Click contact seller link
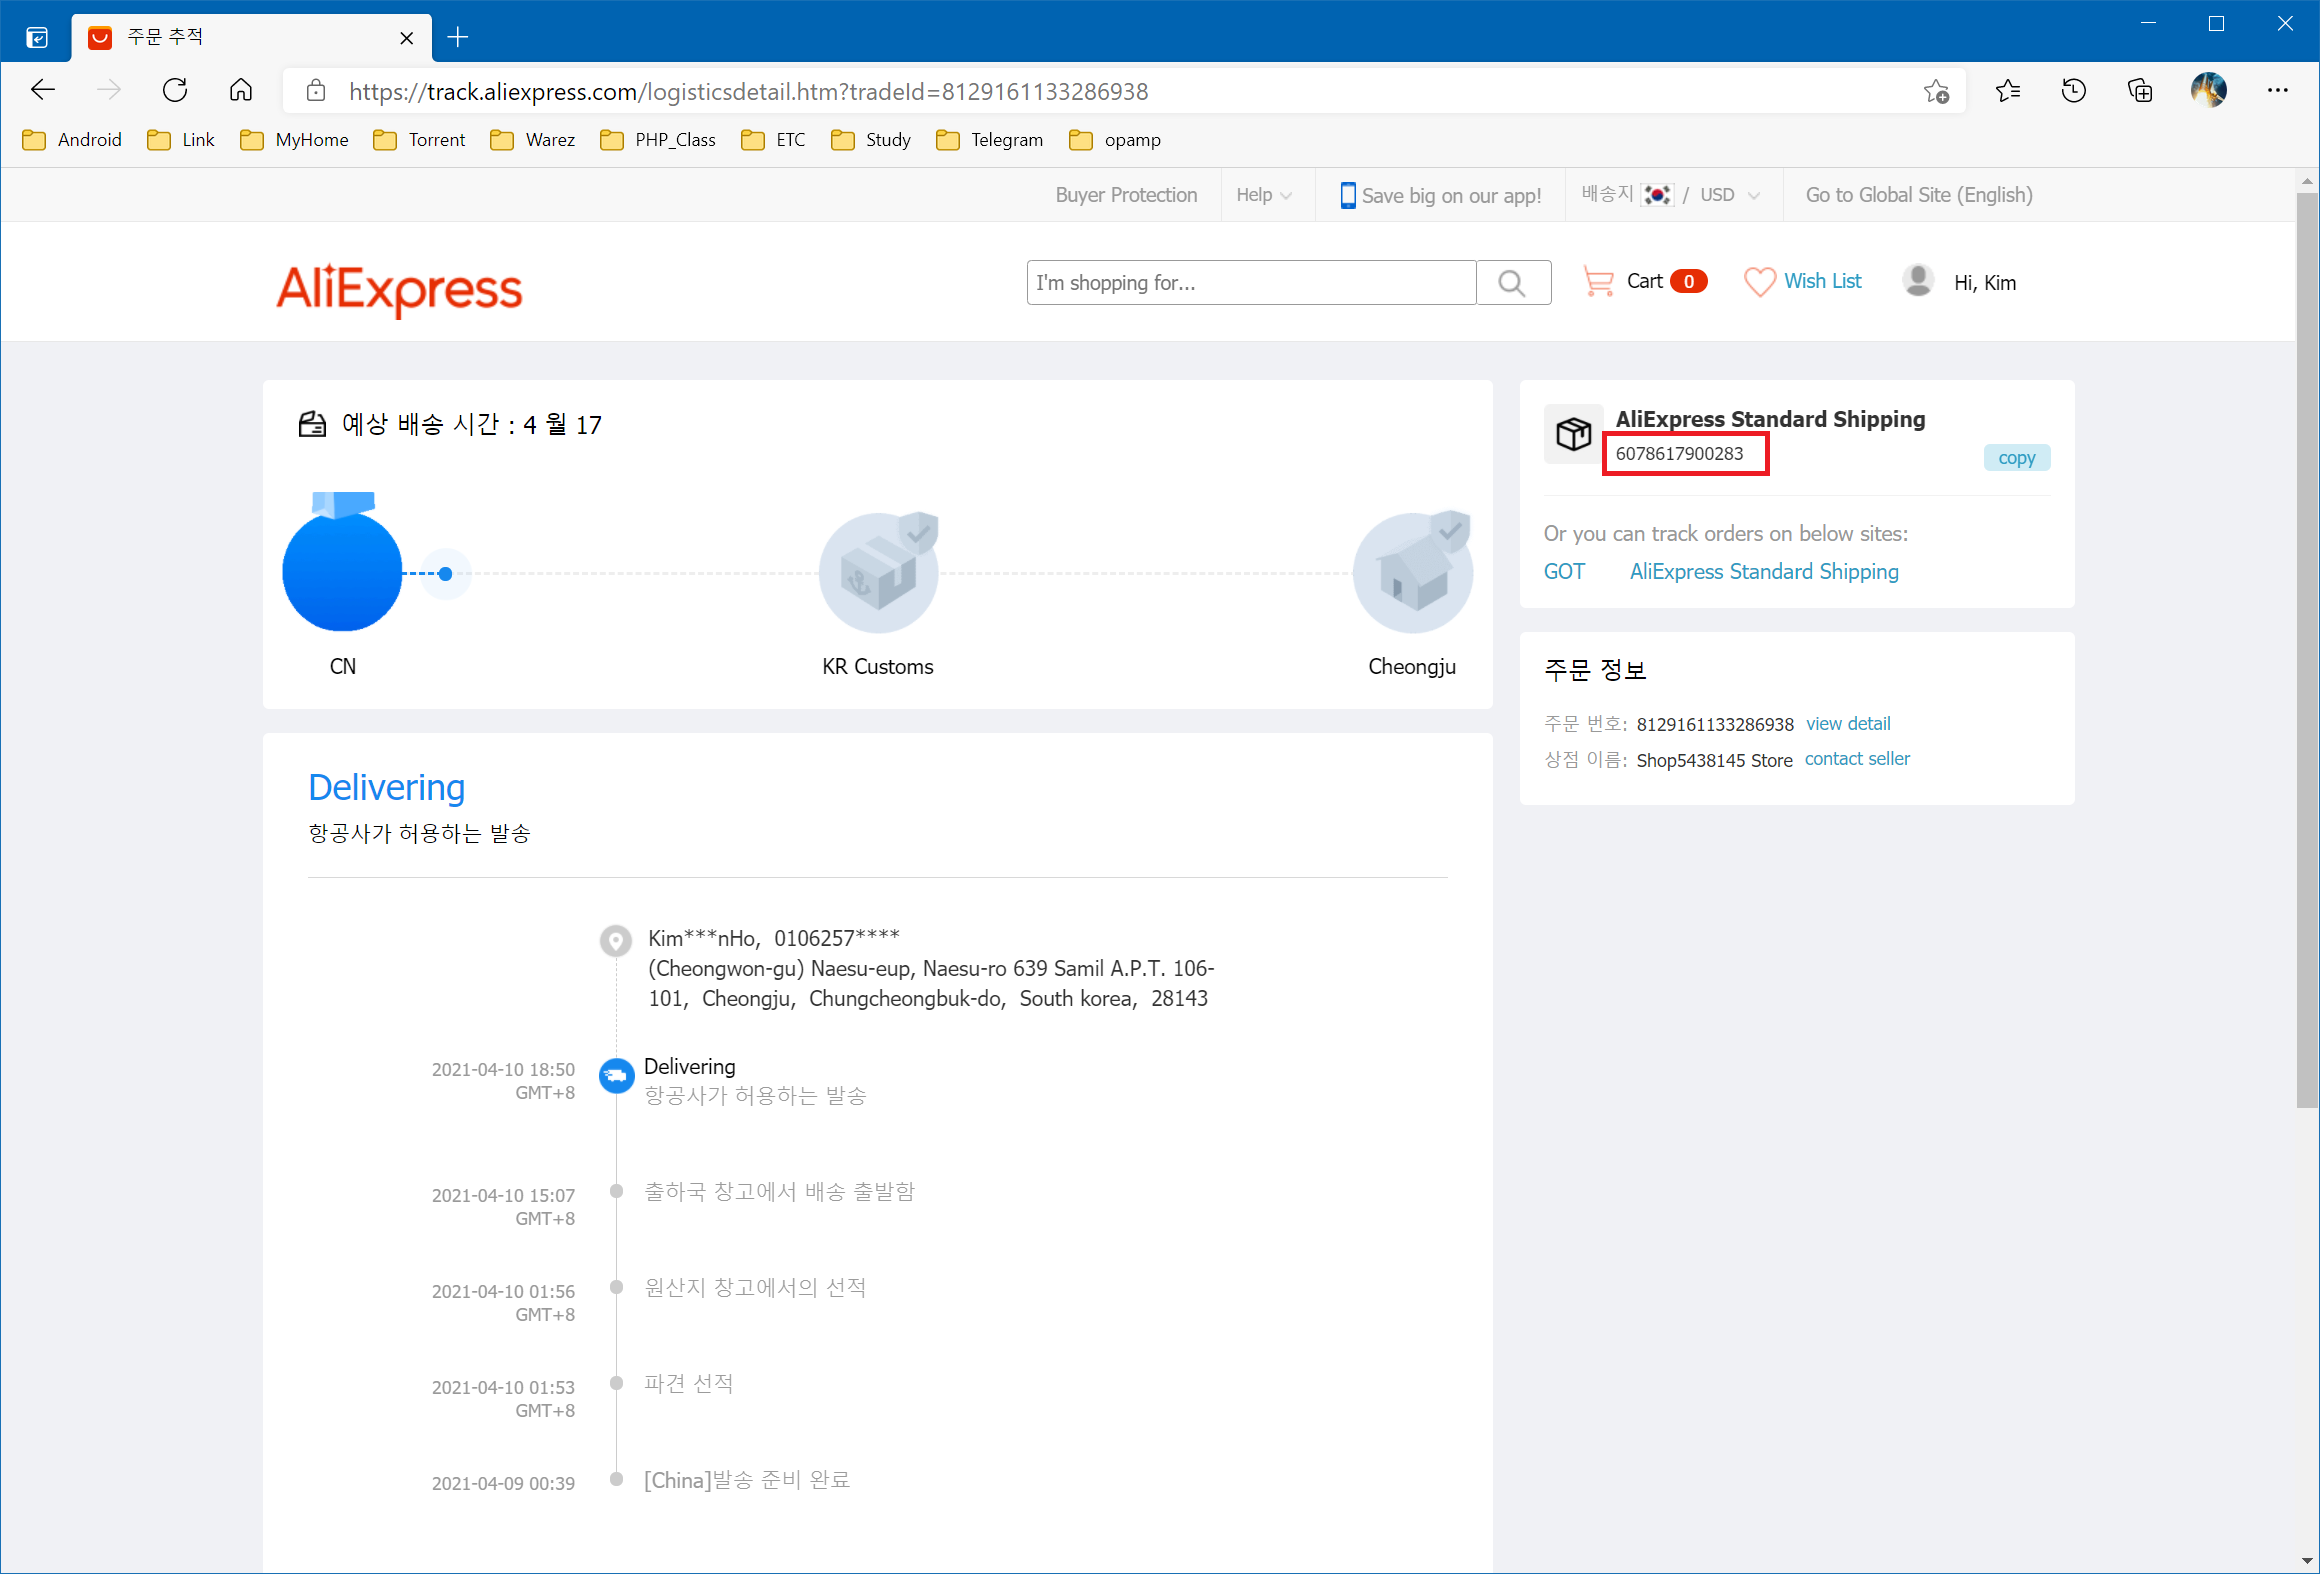 click(1857, 759)
